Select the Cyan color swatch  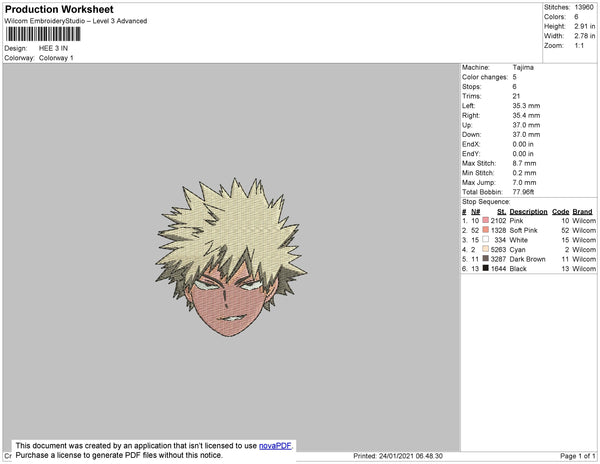tap(486, 249)
